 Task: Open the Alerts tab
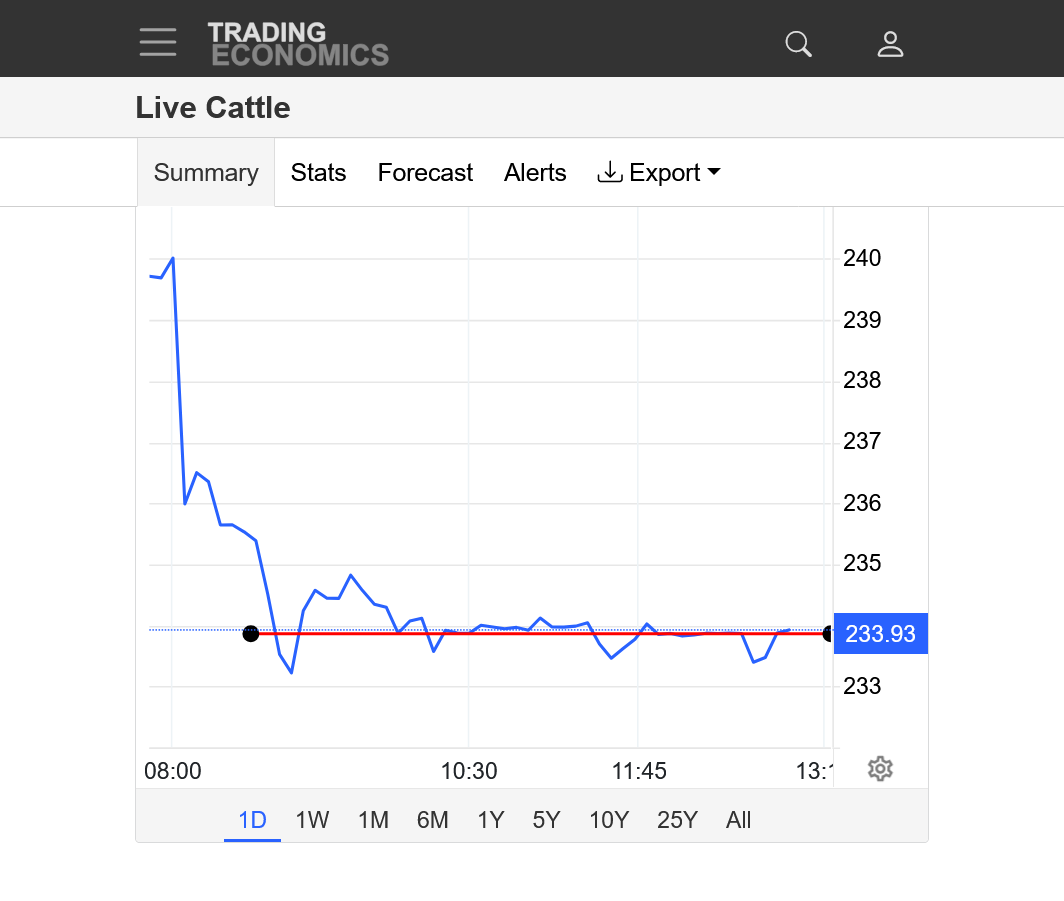535,173
